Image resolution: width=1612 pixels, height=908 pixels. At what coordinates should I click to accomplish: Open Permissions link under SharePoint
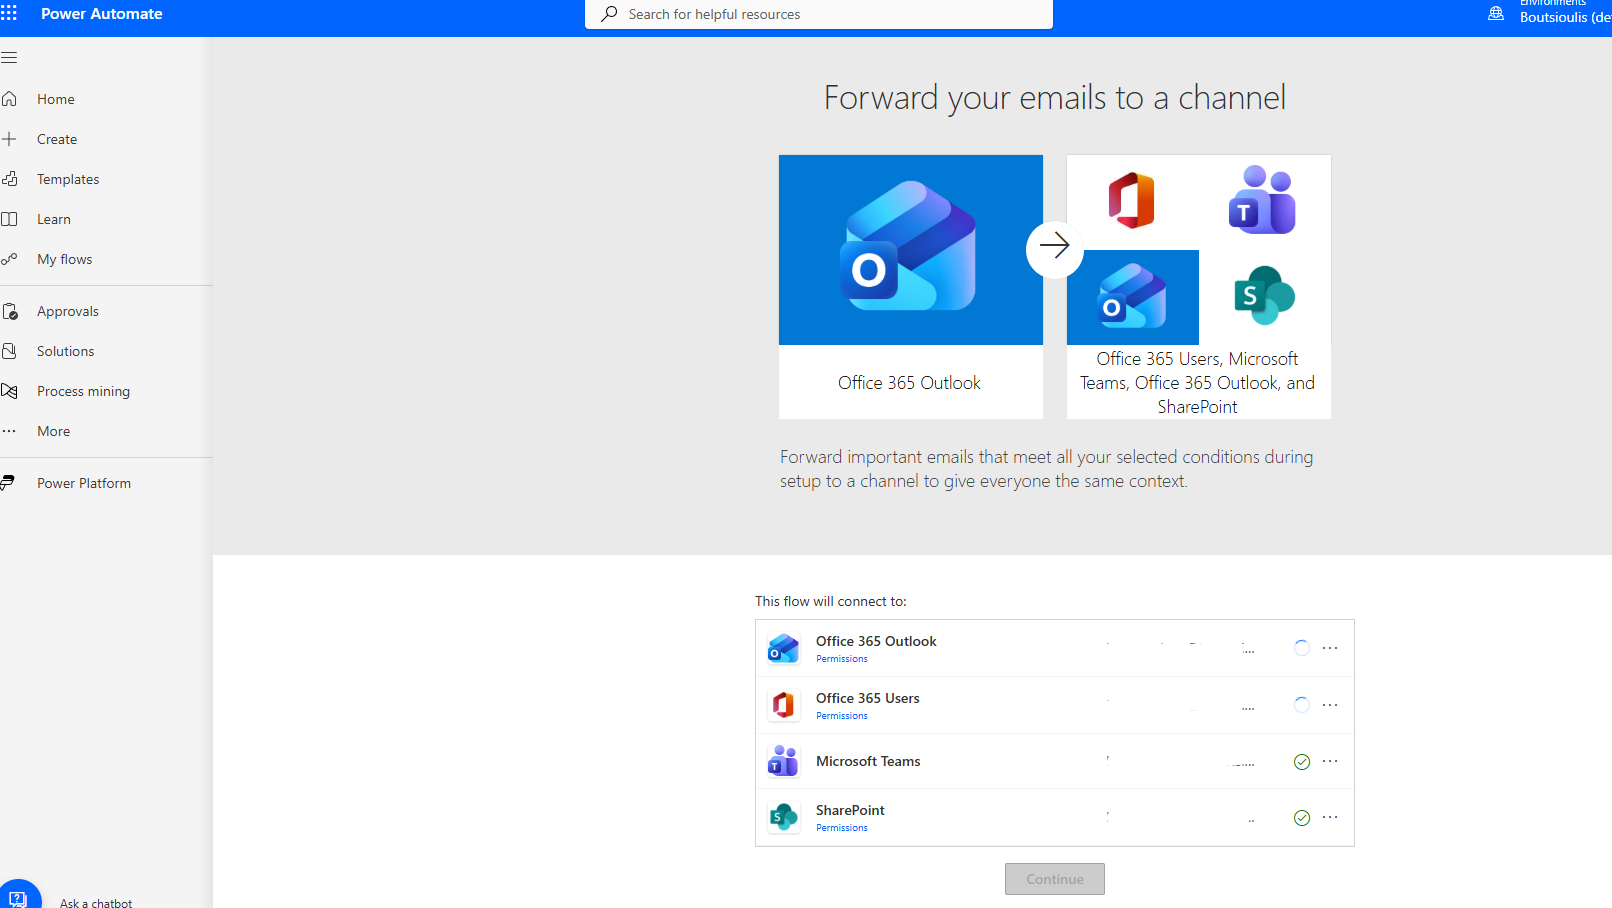(841, 828)
